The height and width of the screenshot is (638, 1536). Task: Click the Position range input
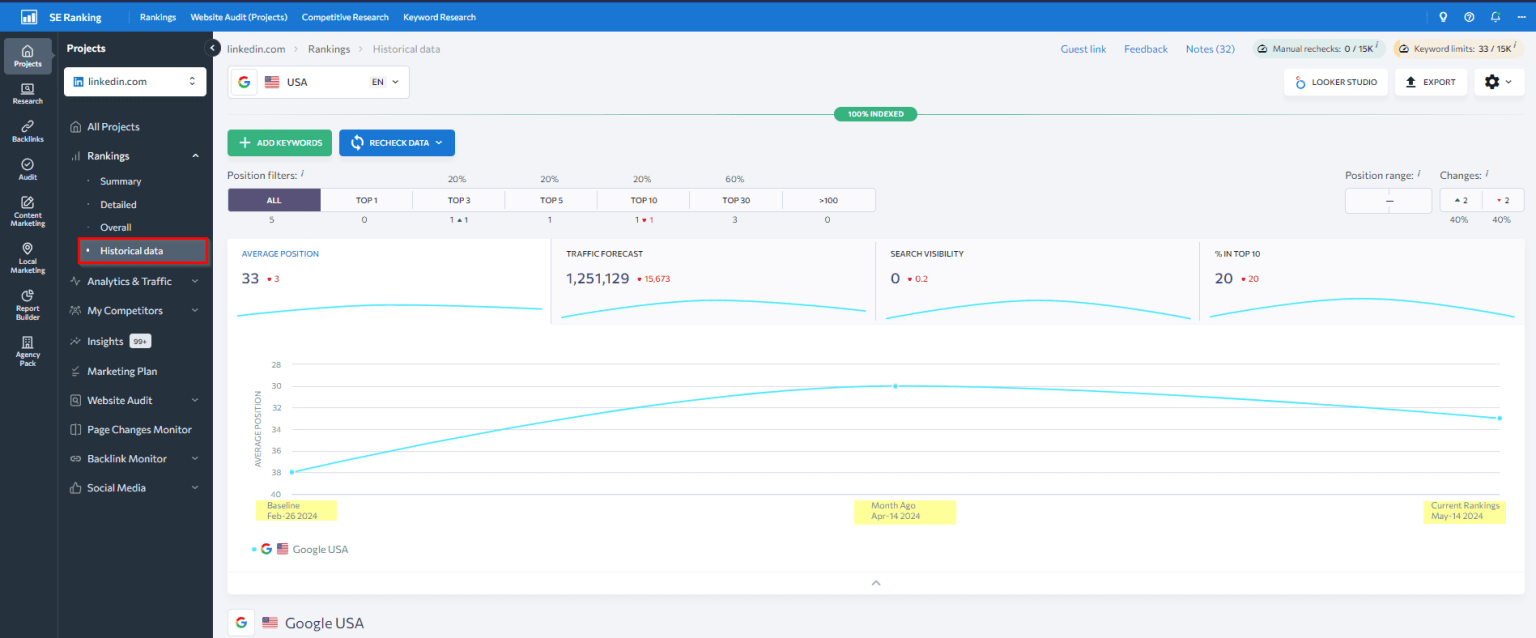[1388, 200]
